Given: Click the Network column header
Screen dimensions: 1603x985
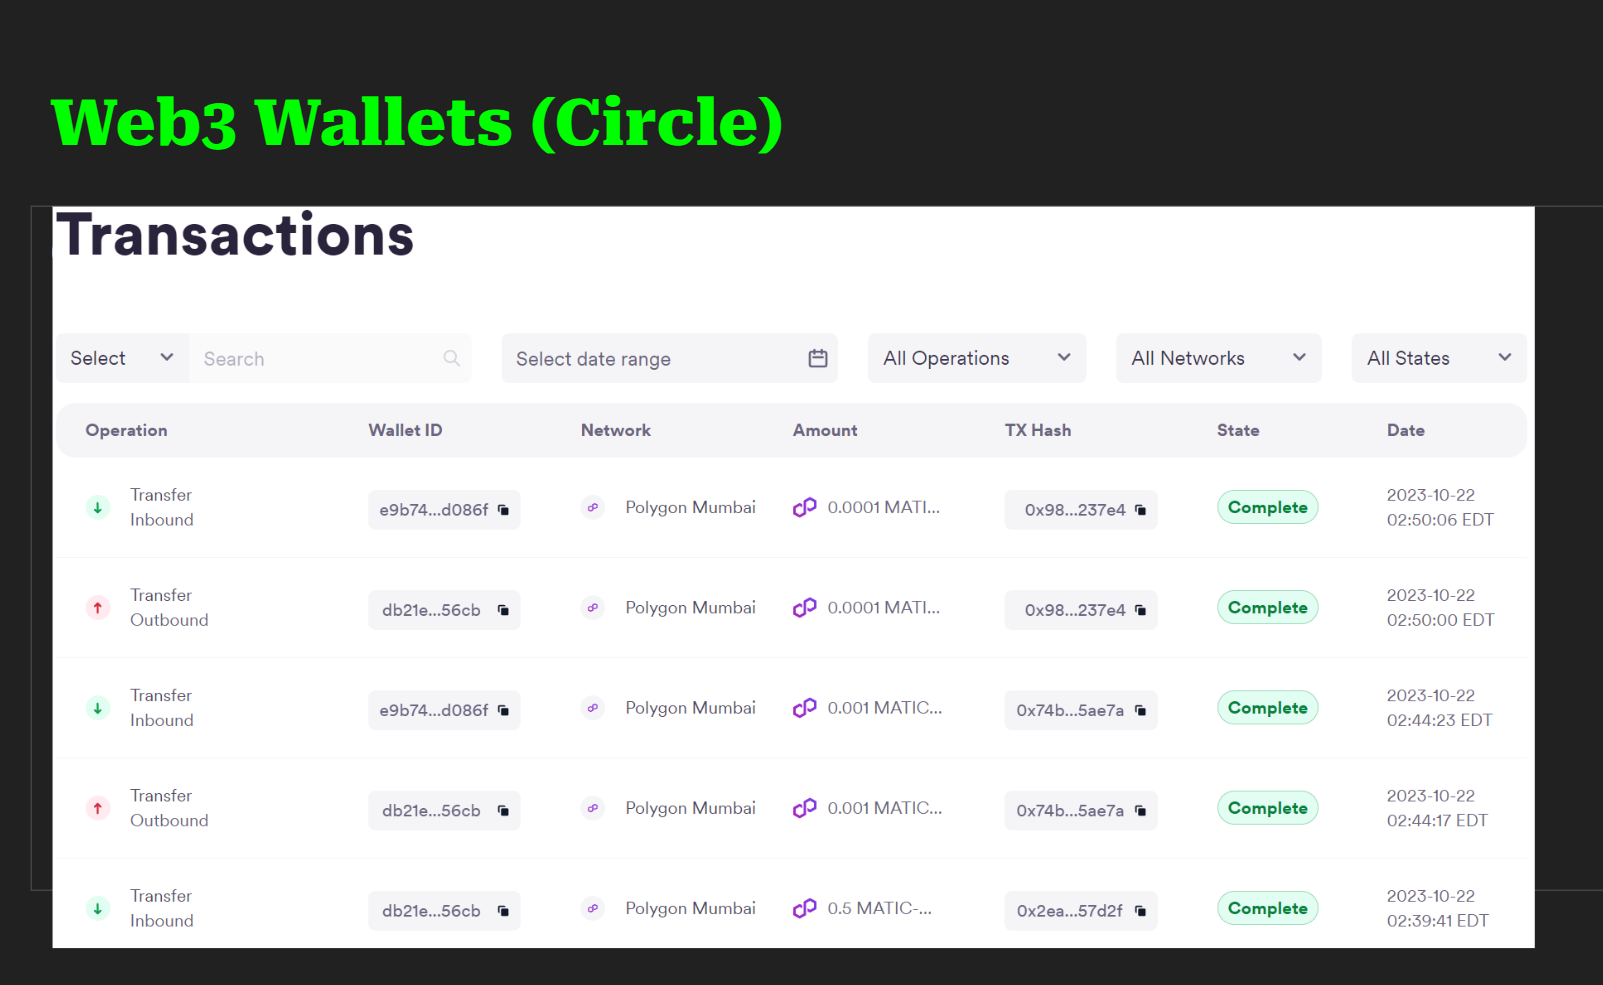Looking at the screenshot, I should point(616,430).
